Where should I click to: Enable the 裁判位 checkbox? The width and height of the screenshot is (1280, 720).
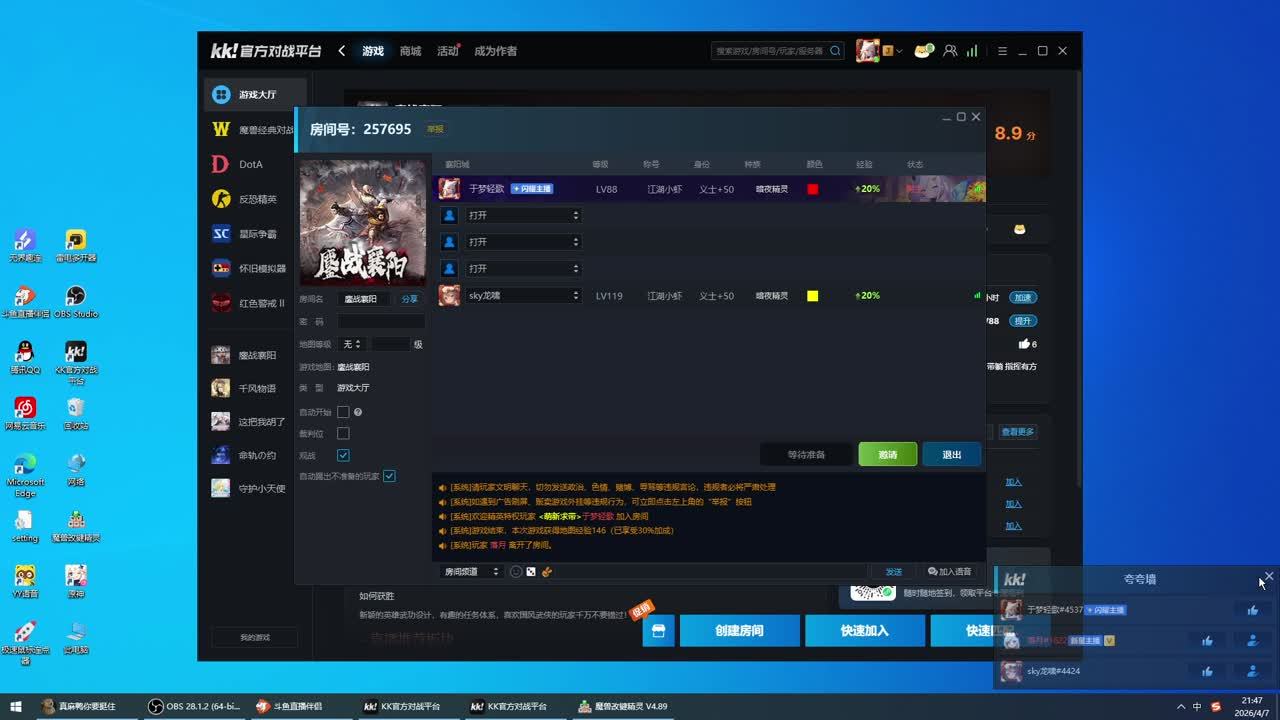pos(343,434)
